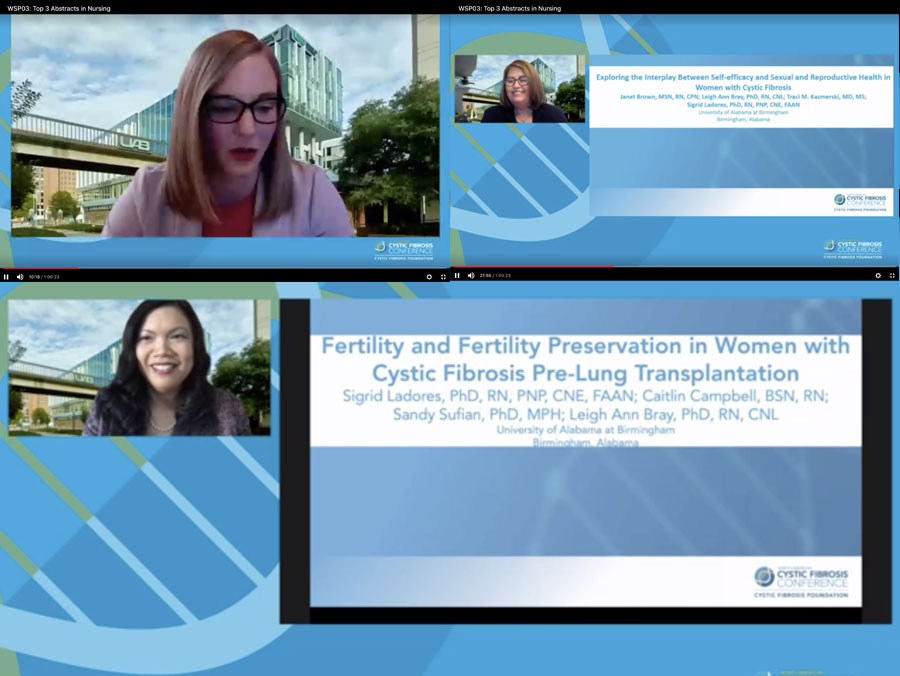This screenshot has width=900, height=676.
Task: Click the 10:18 elapsed time display
Action: pyautogui.click(x=34, y=276)
